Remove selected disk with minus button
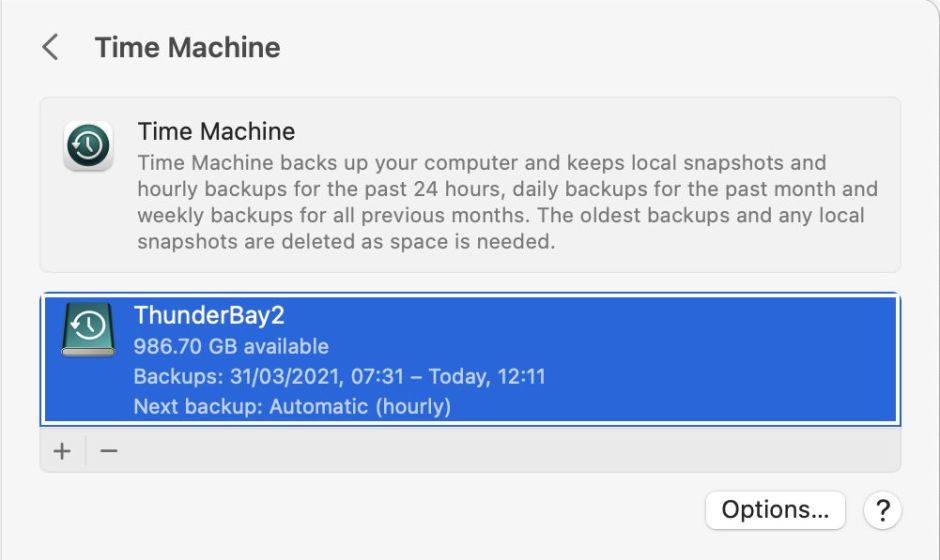The height and width of the screenshot is (560, 940). (x=109, y=451)
